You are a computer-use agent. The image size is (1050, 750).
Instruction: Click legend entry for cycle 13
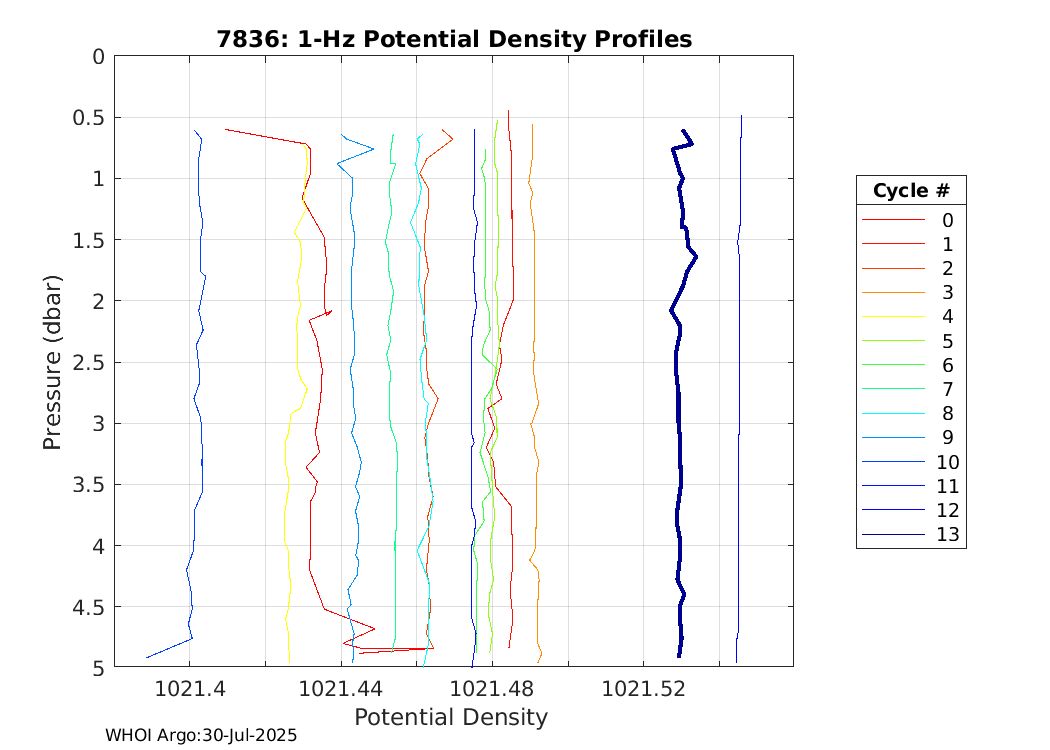coord(947,535)
